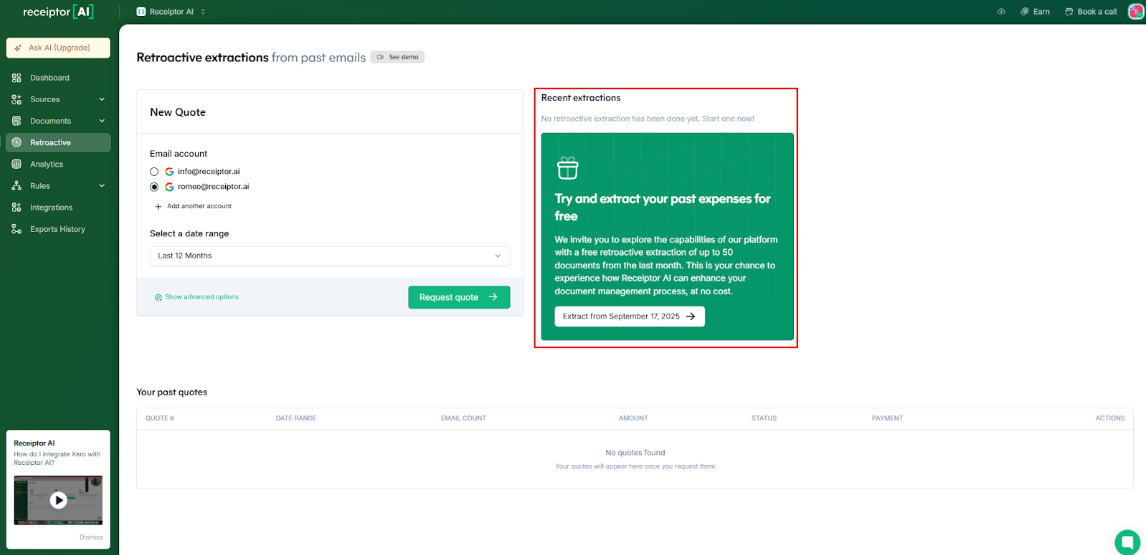Viewport: 1146px width, 555px height.
Task: Click the AMOUNT column header
Action: (633, 418)
